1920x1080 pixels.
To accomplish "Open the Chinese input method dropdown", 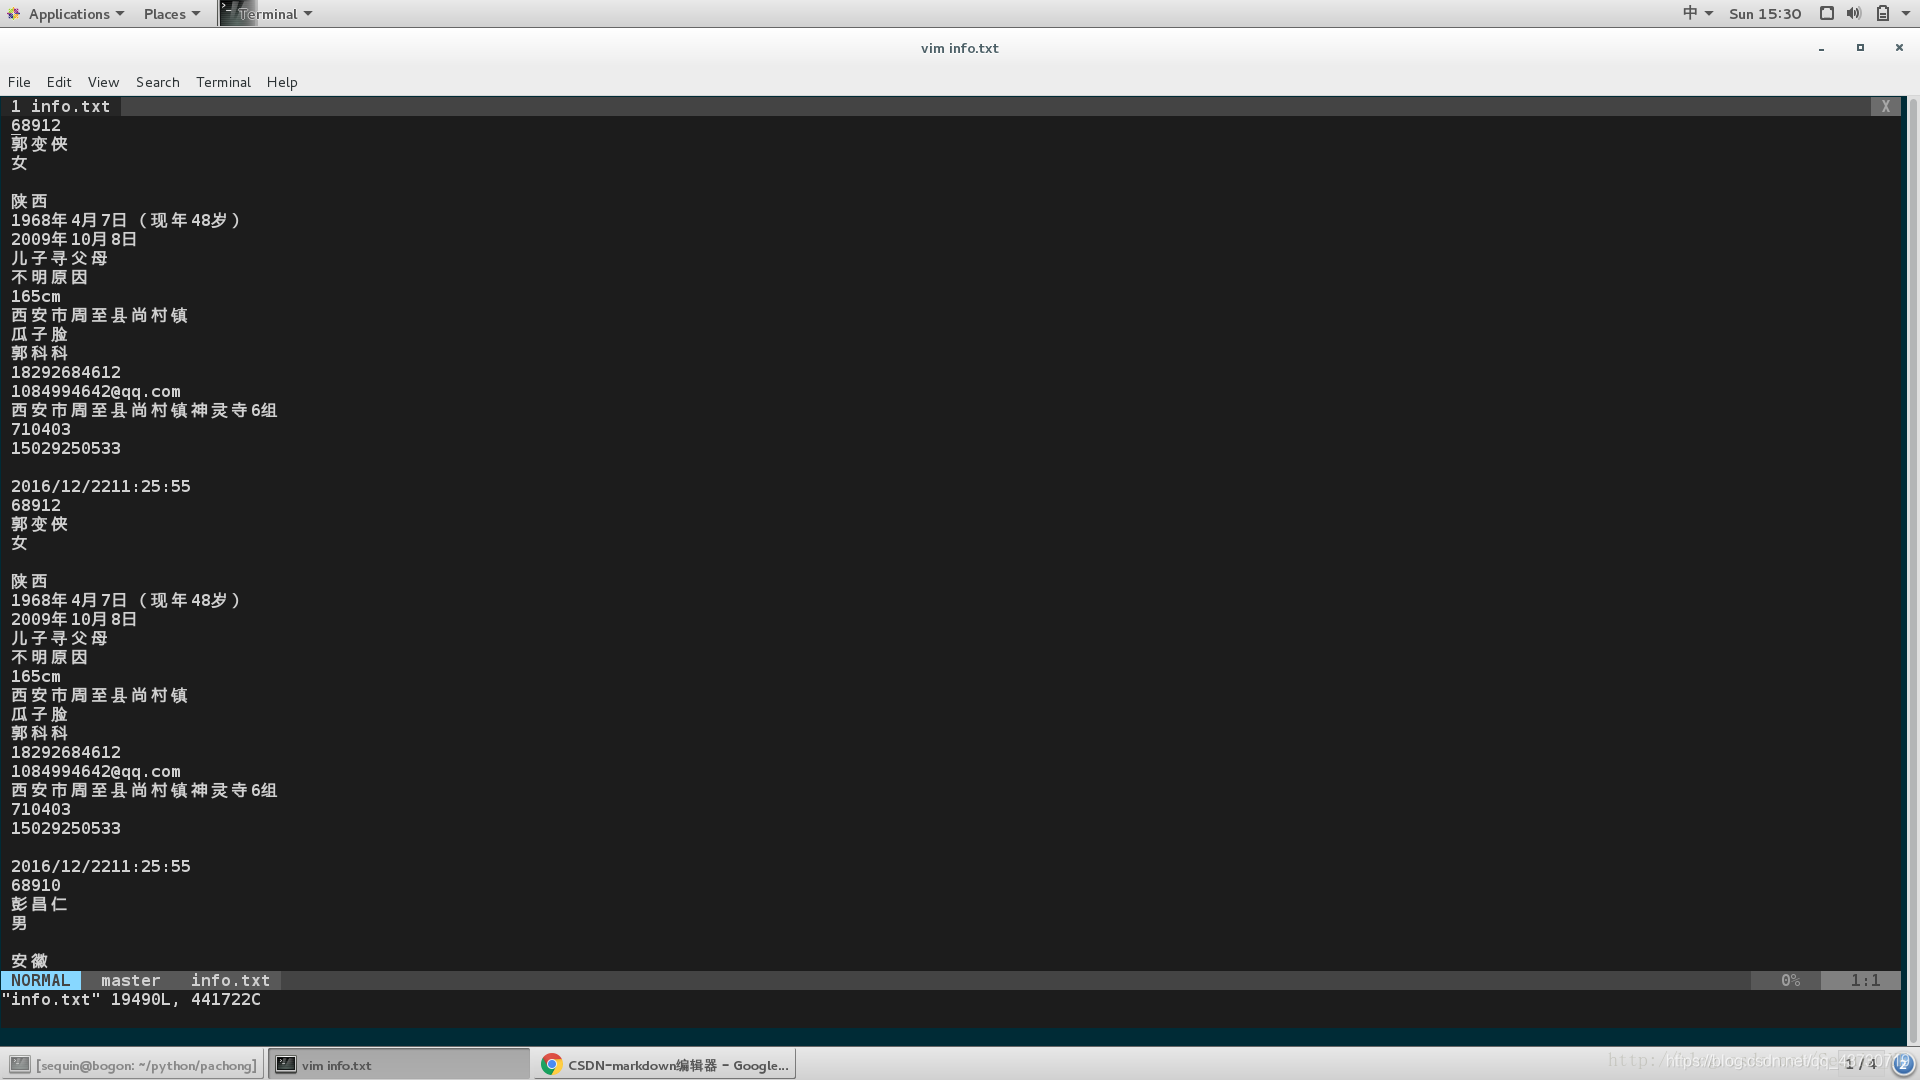I will [x=1697, y=13].
